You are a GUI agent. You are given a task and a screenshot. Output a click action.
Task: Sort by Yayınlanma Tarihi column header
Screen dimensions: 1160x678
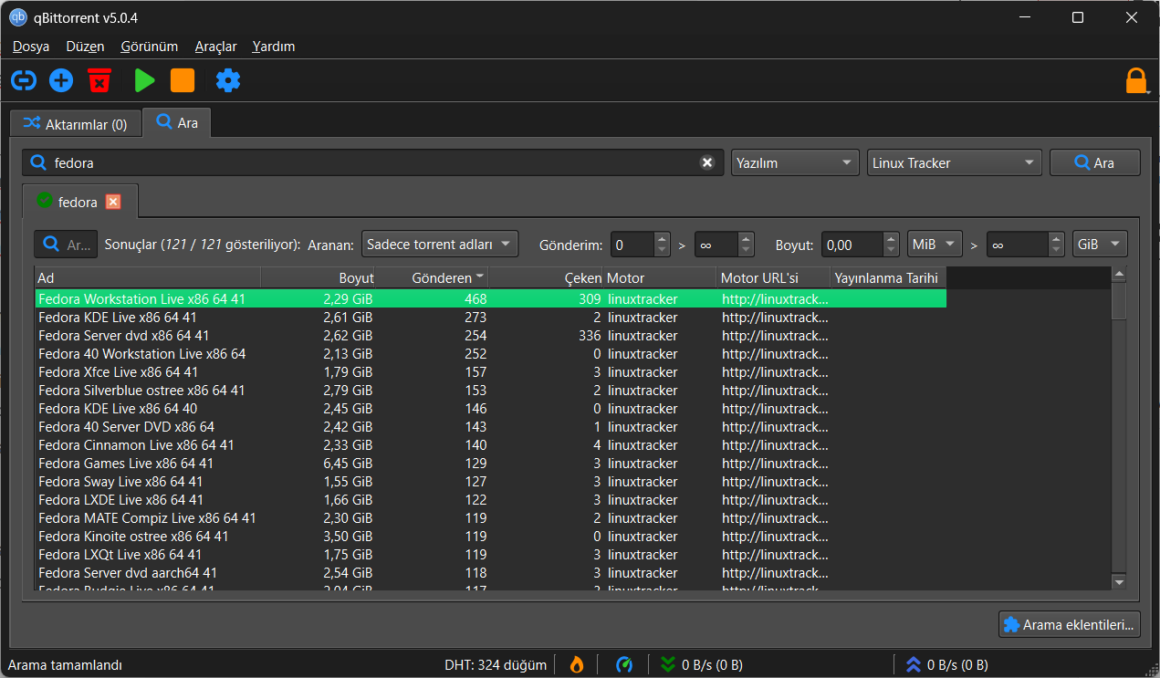pos(888,278)
